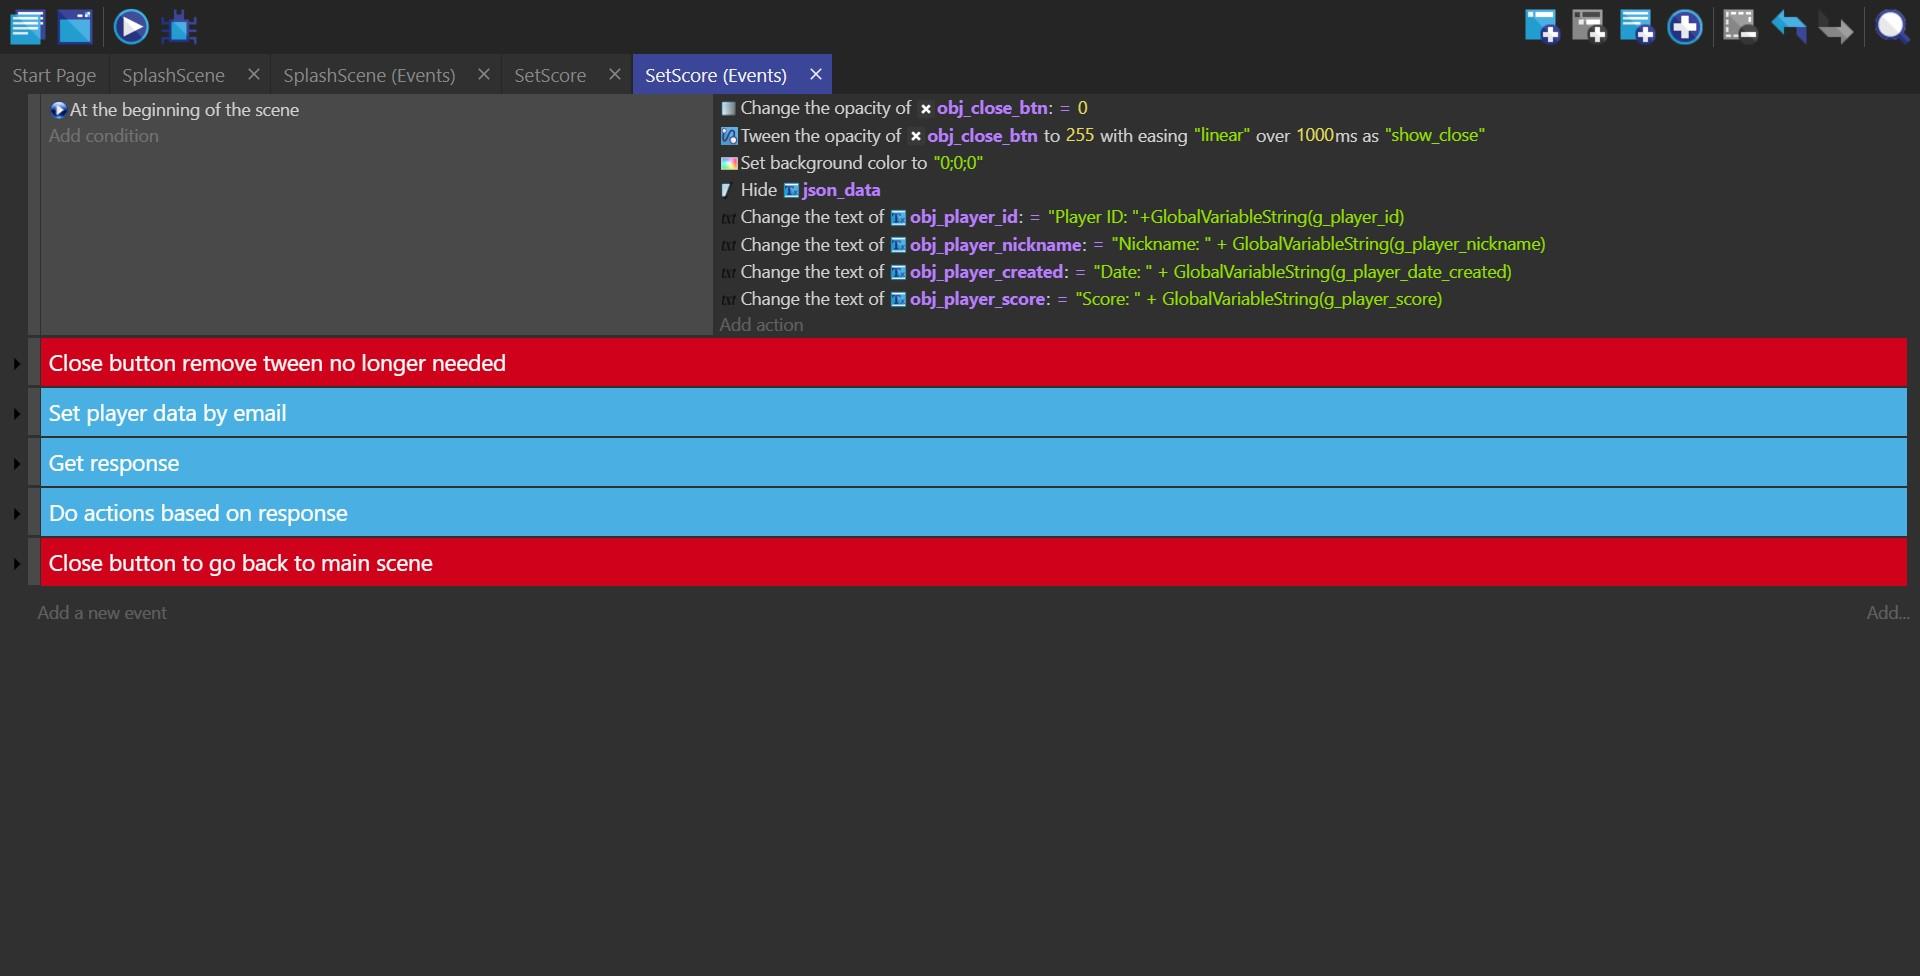Screen dimensions: 1920x976
Task: Add a sub-event icon
Action: tap(1589, 26)
